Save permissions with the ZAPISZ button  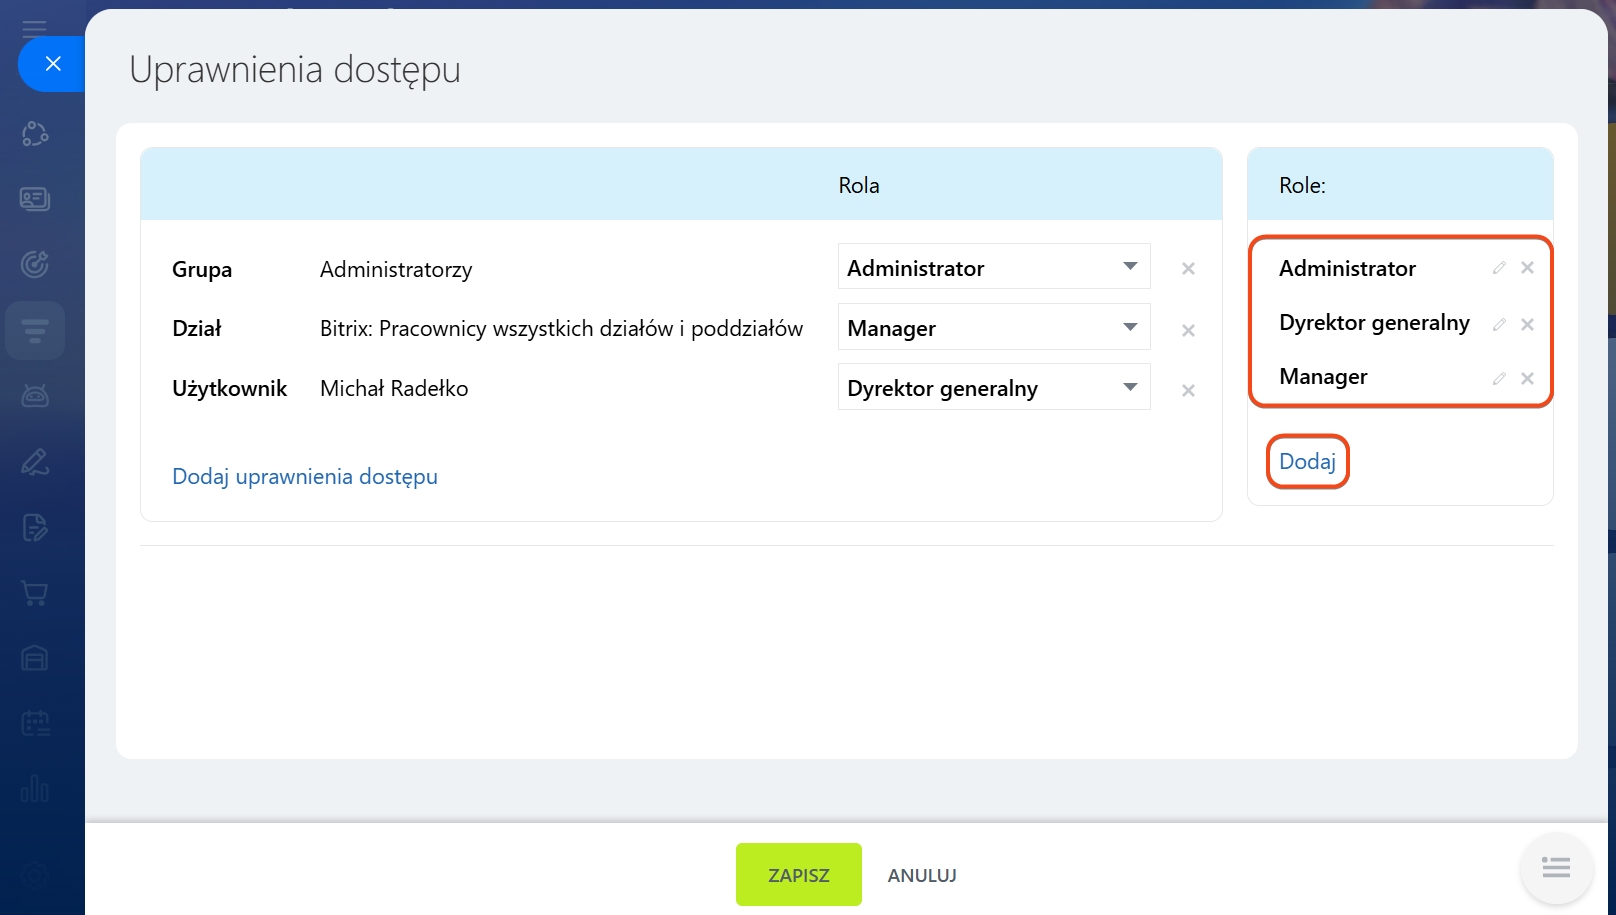click(x=798, y=875)
